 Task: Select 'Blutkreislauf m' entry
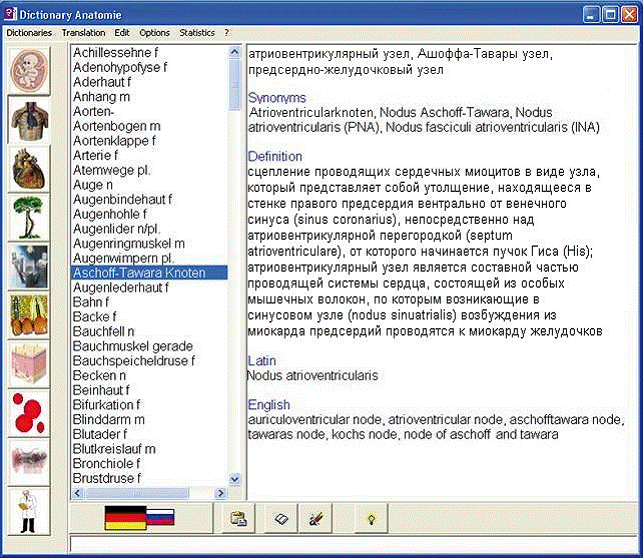point(114,449)
